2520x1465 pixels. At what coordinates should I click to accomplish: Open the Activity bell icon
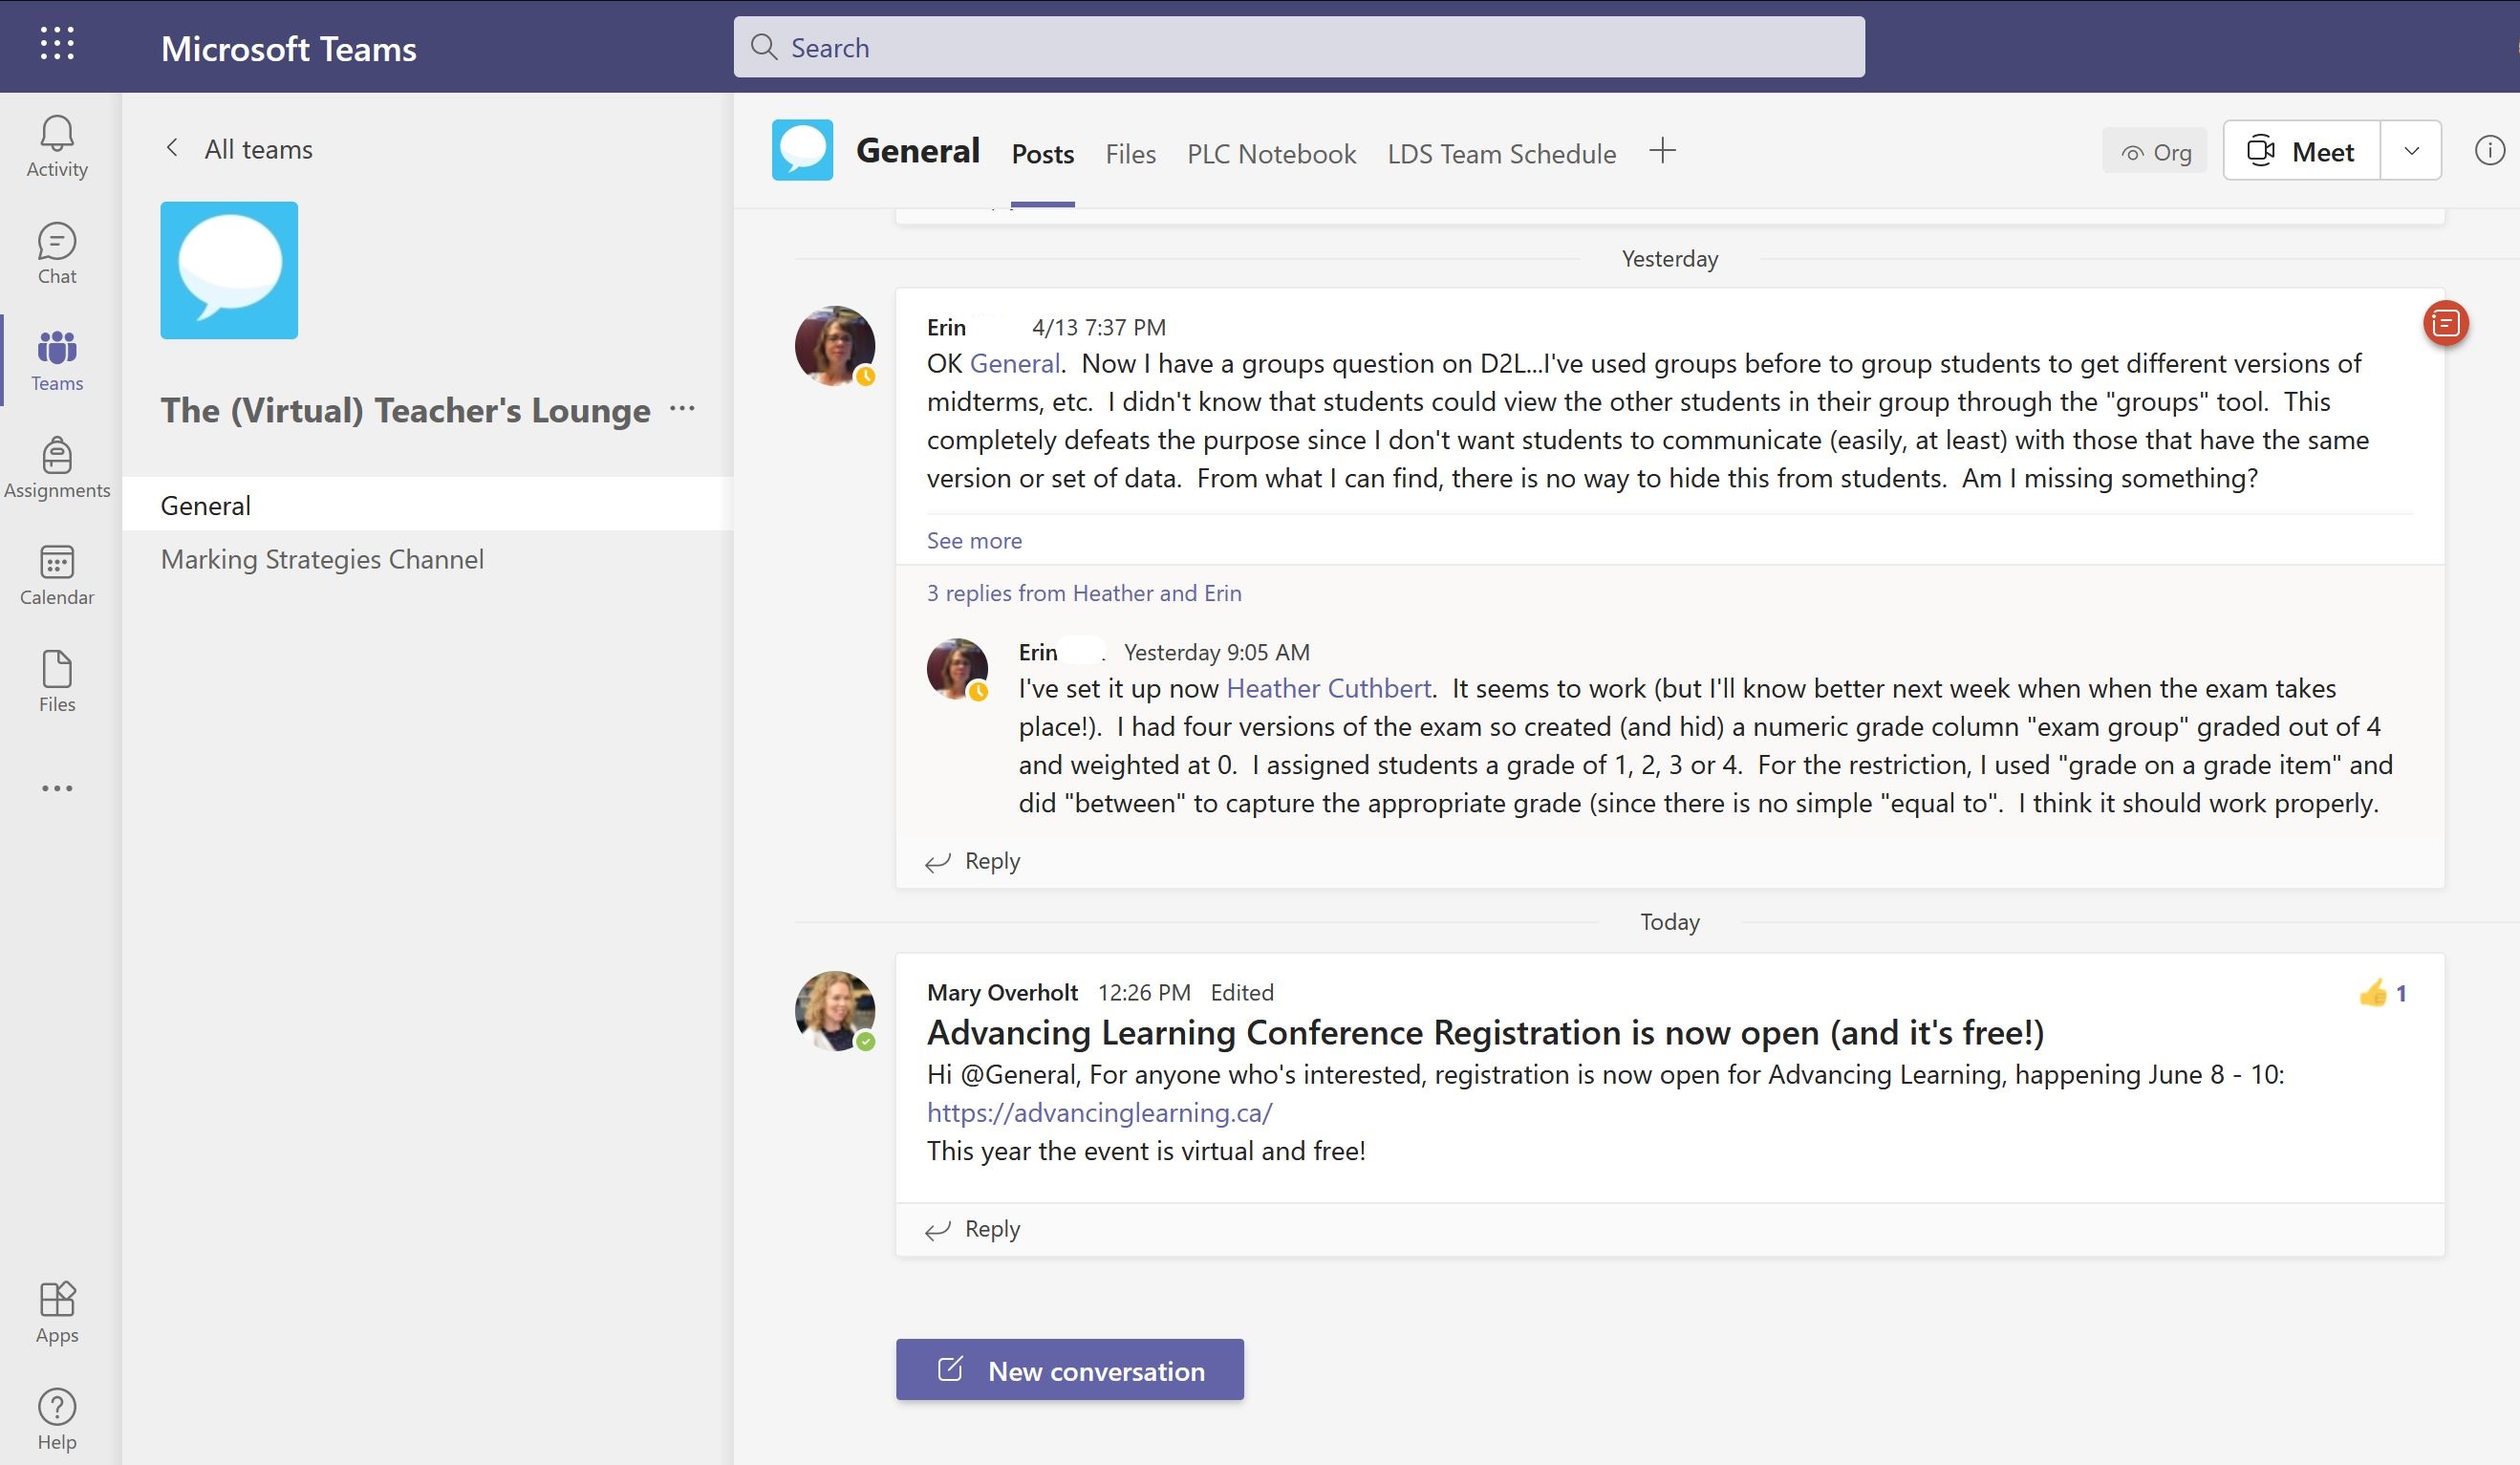click(57, 146)
